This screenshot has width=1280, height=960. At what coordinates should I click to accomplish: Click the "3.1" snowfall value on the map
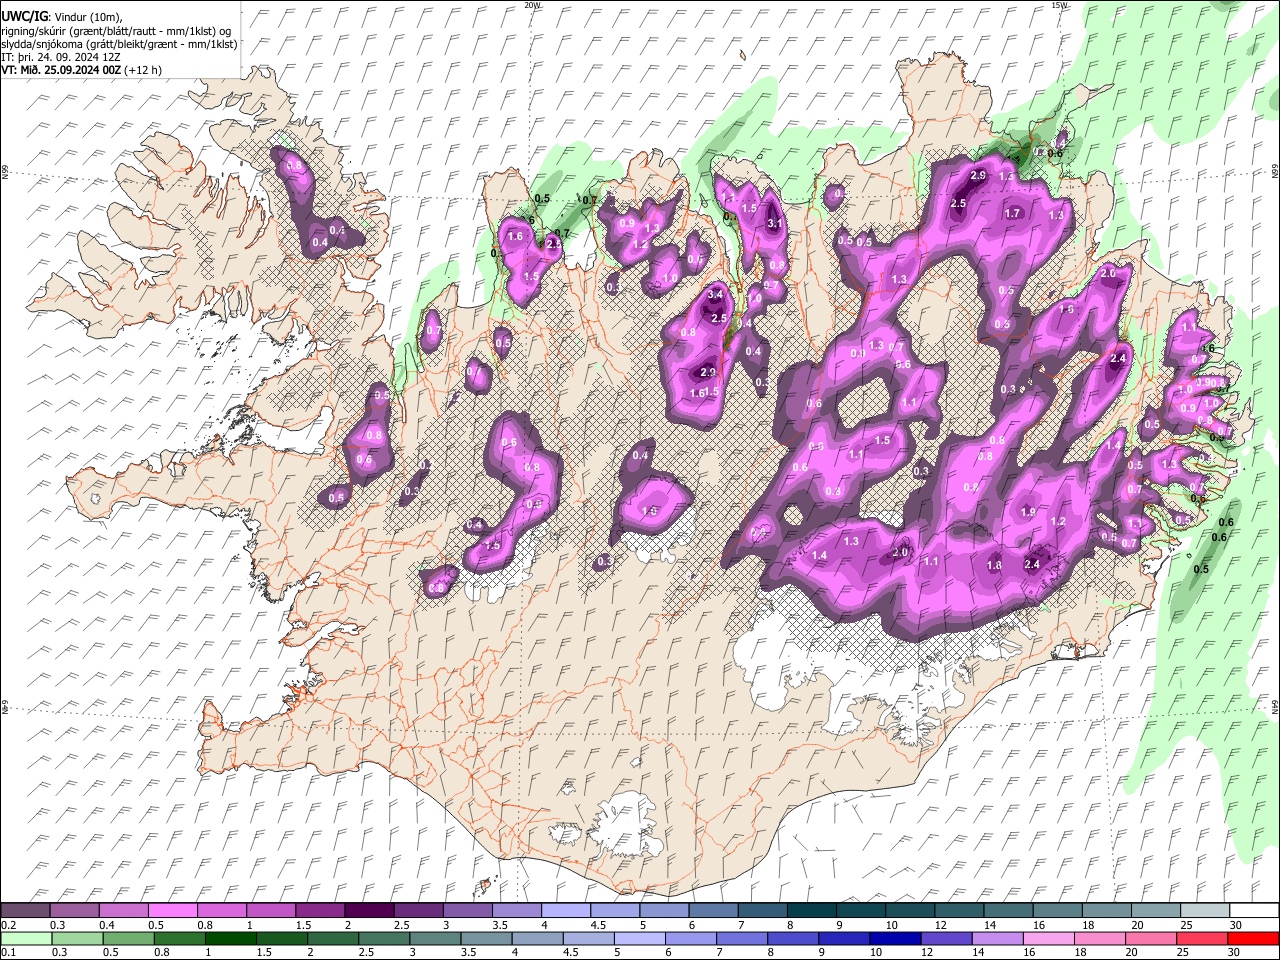(x=773, y=224)
